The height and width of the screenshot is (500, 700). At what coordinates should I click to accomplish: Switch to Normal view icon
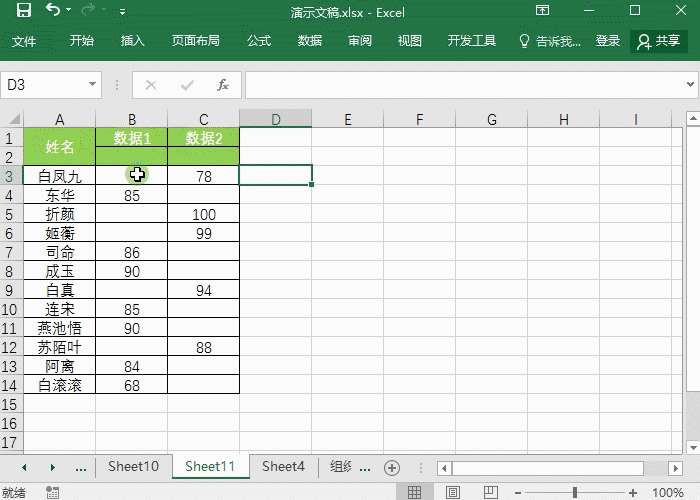coord(414,492)
